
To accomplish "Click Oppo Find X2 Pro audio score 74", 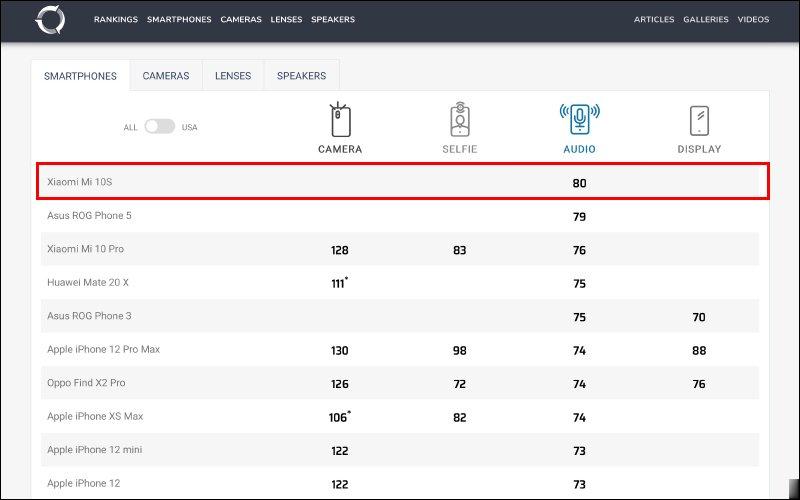I will pyautogui.click(x=579, y=384).
